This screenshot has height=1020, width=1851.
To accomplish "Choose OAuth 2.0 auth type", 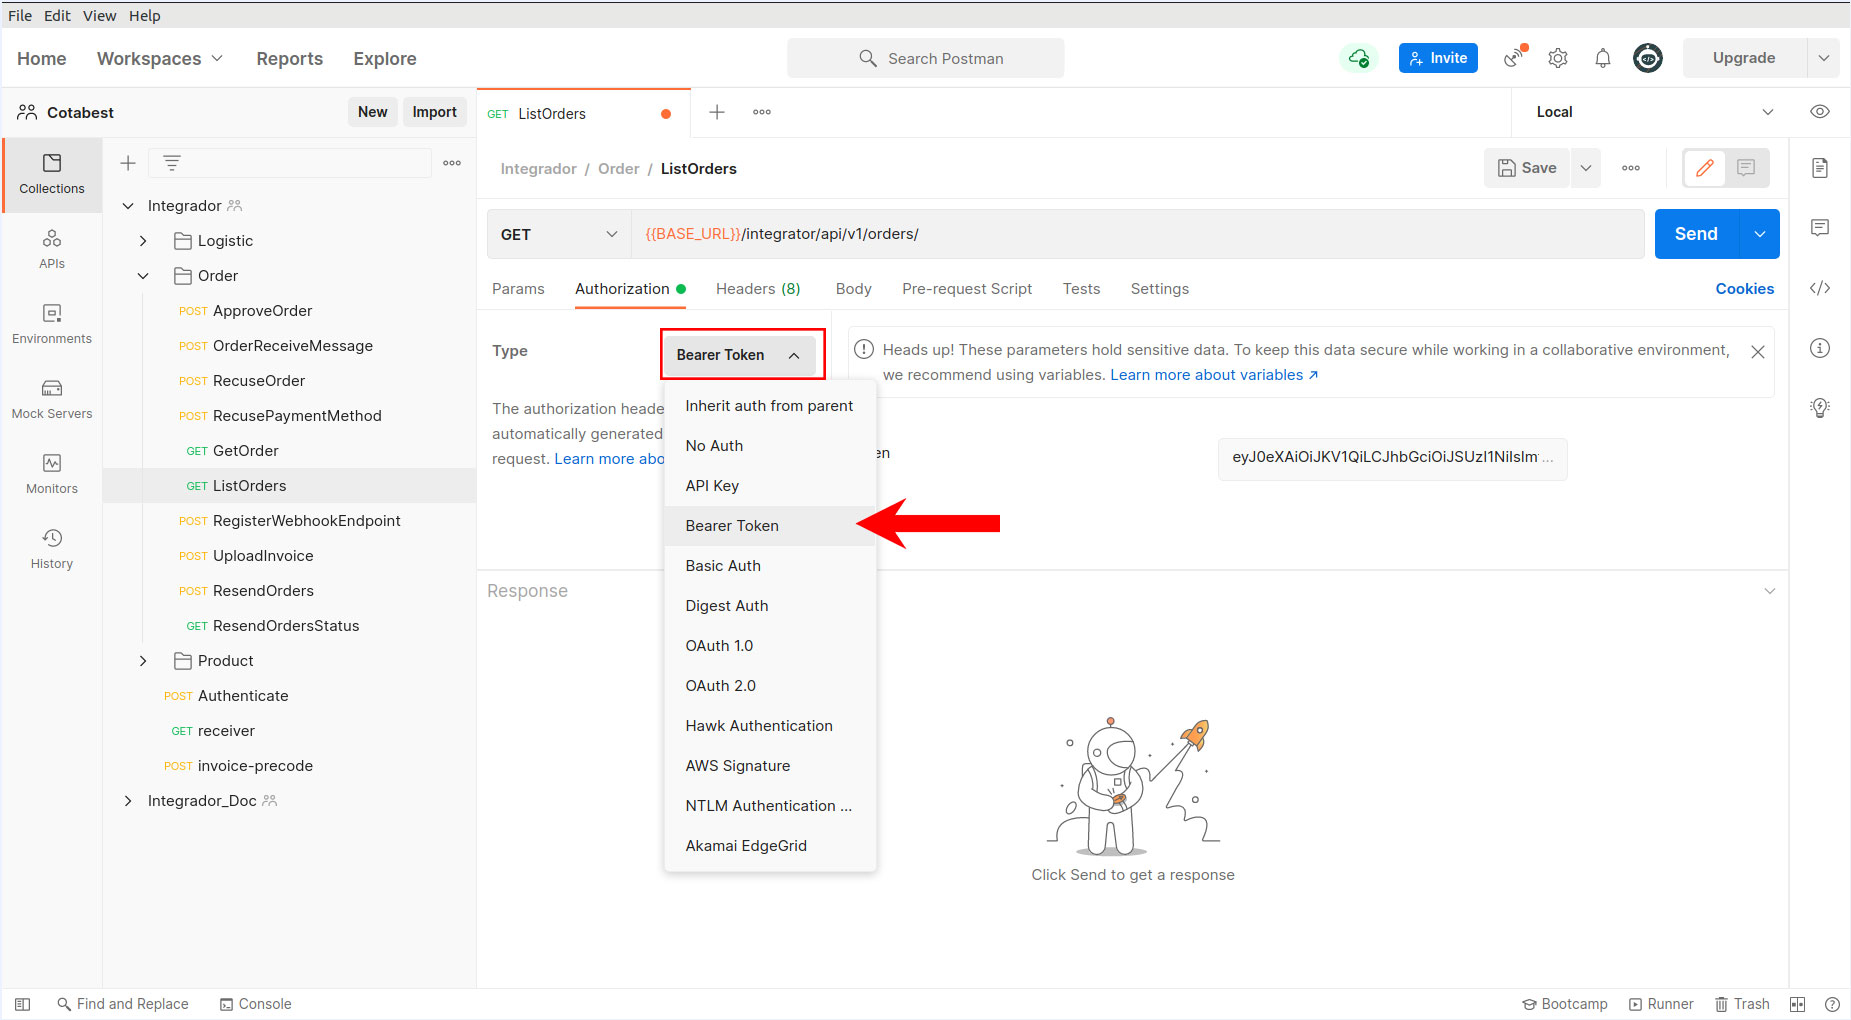I will click(770, 686).
